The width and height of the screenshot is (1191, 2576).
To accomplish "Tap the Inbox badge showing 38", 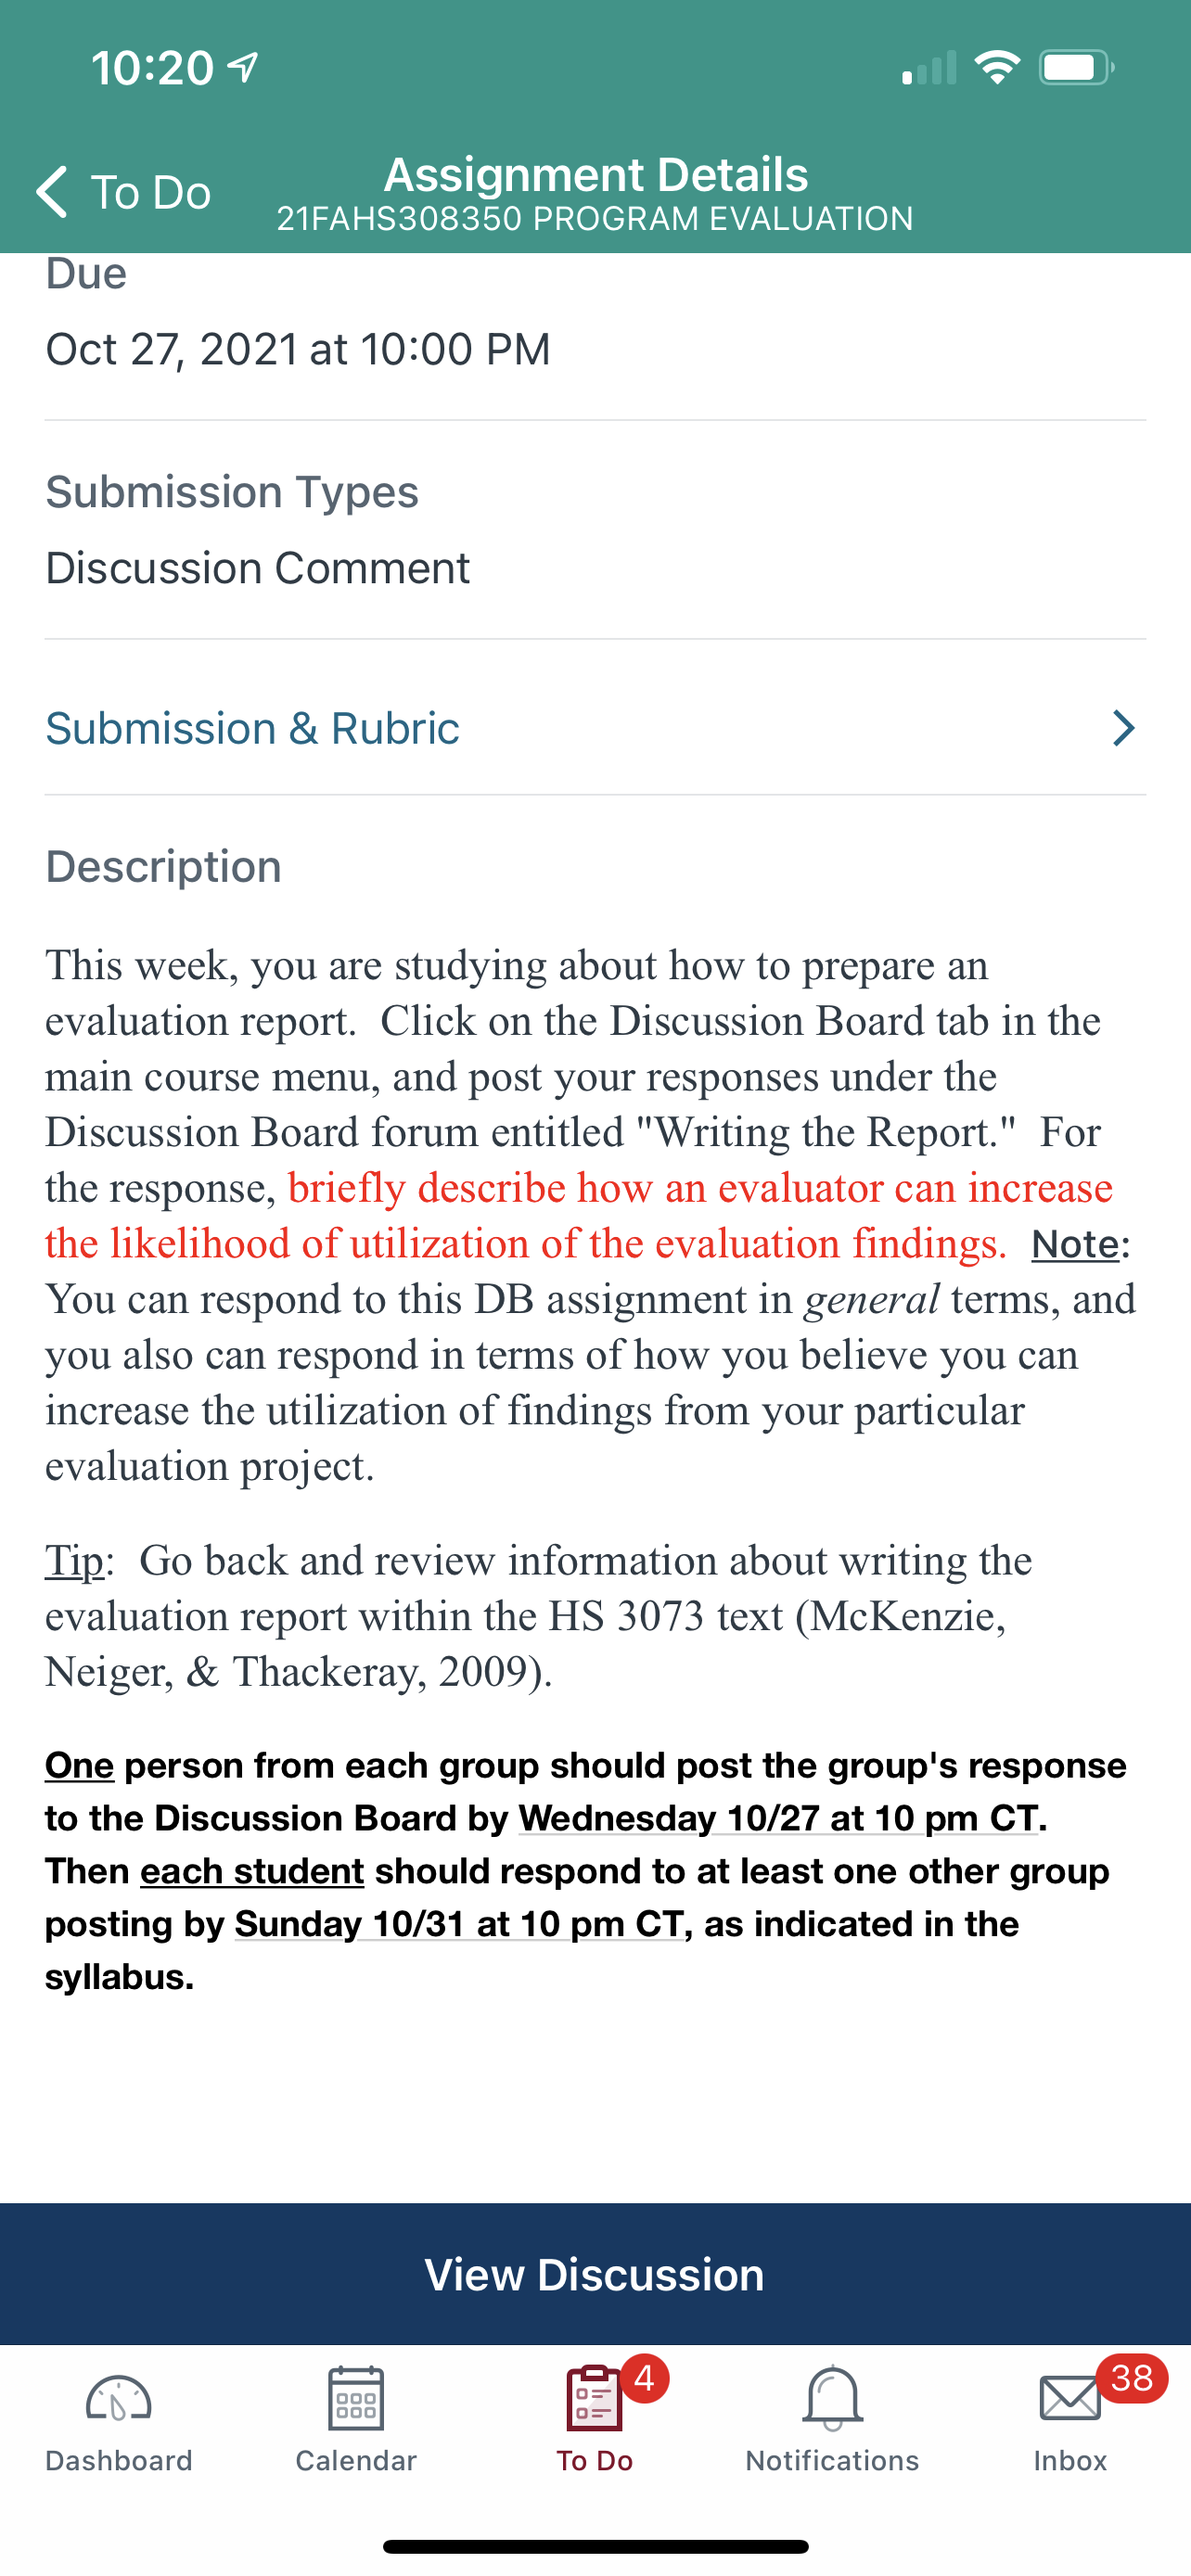I will click(1131, 2378).
